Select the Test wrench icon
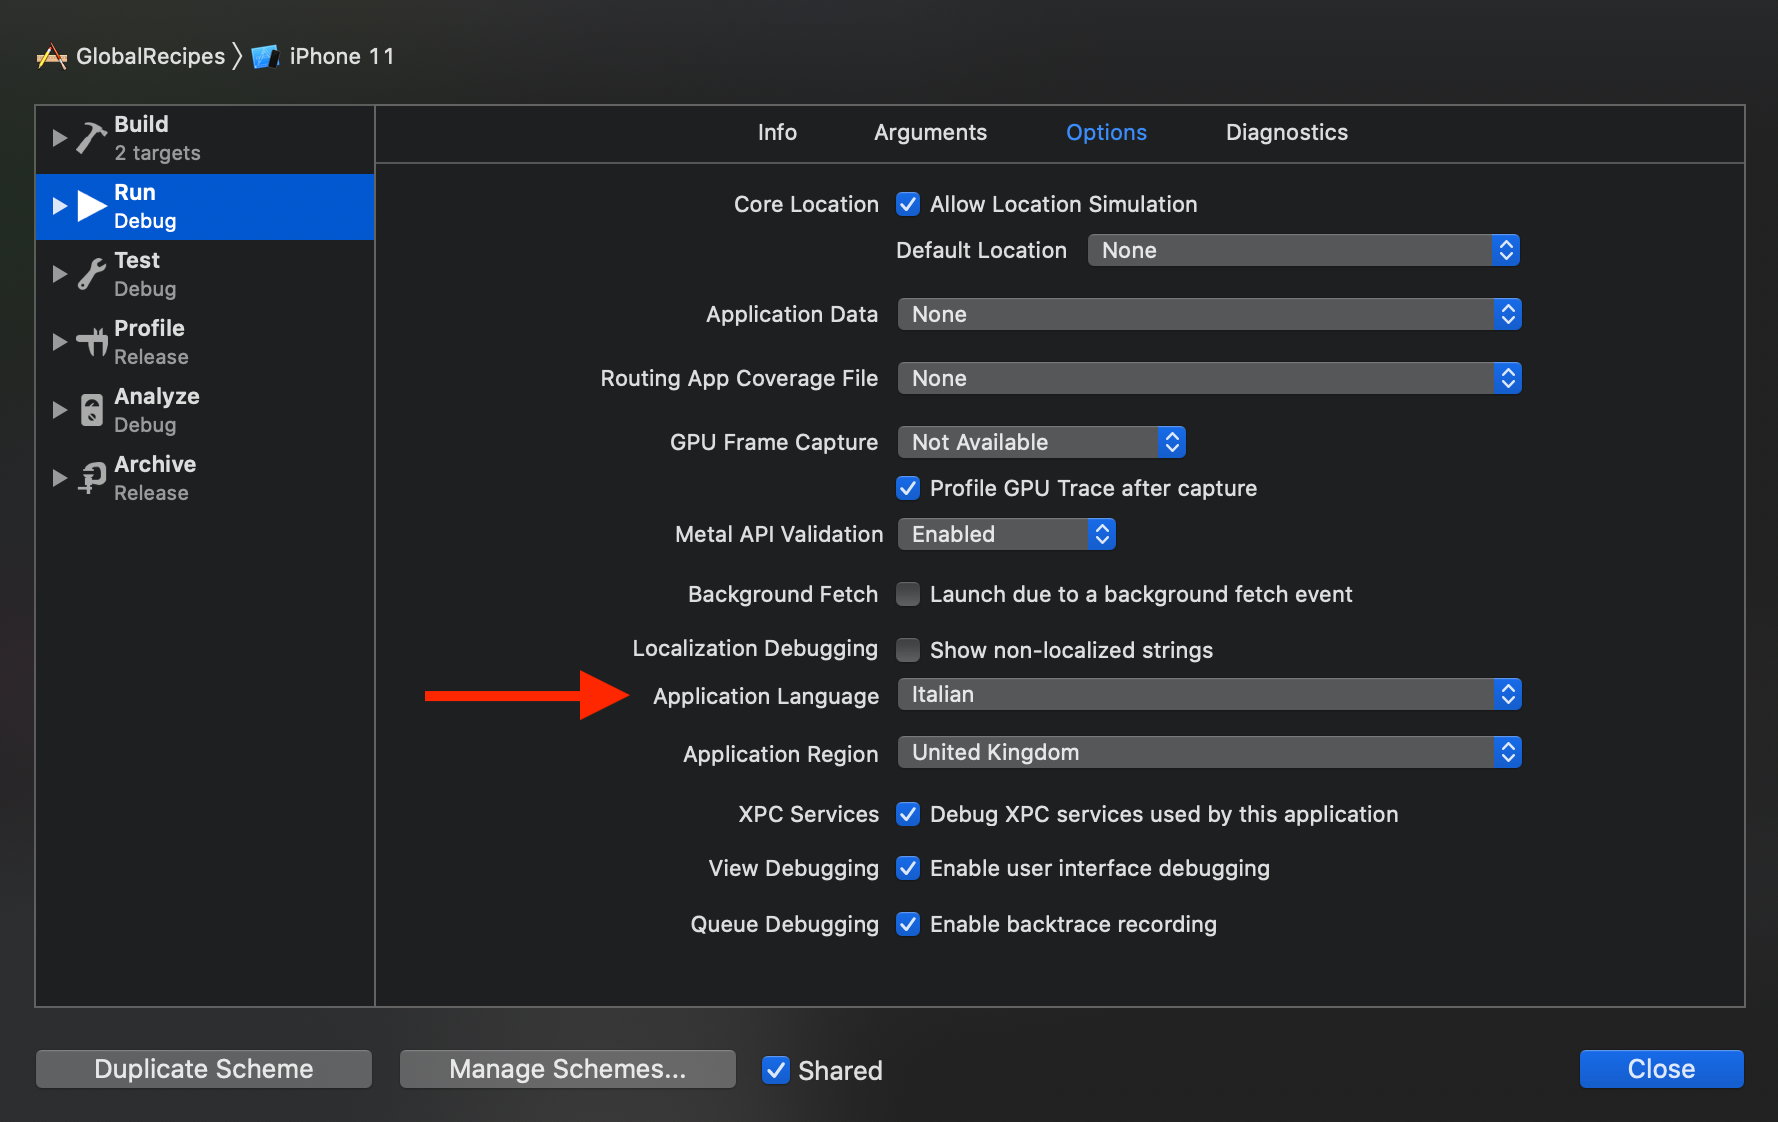 click(91, 273)
